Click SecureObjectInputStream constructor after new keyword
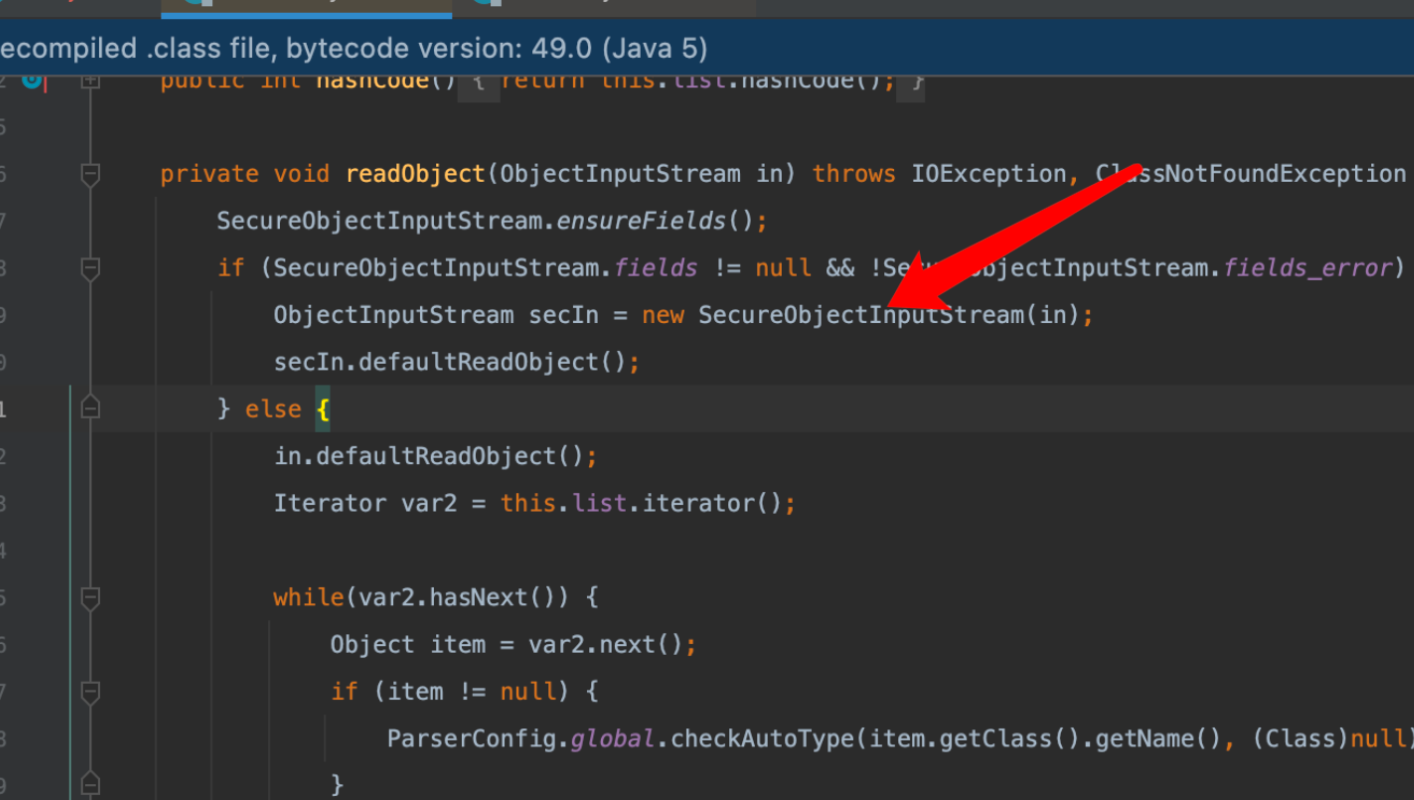Viewport: 1414px width, 800px height. coord(861,315)
